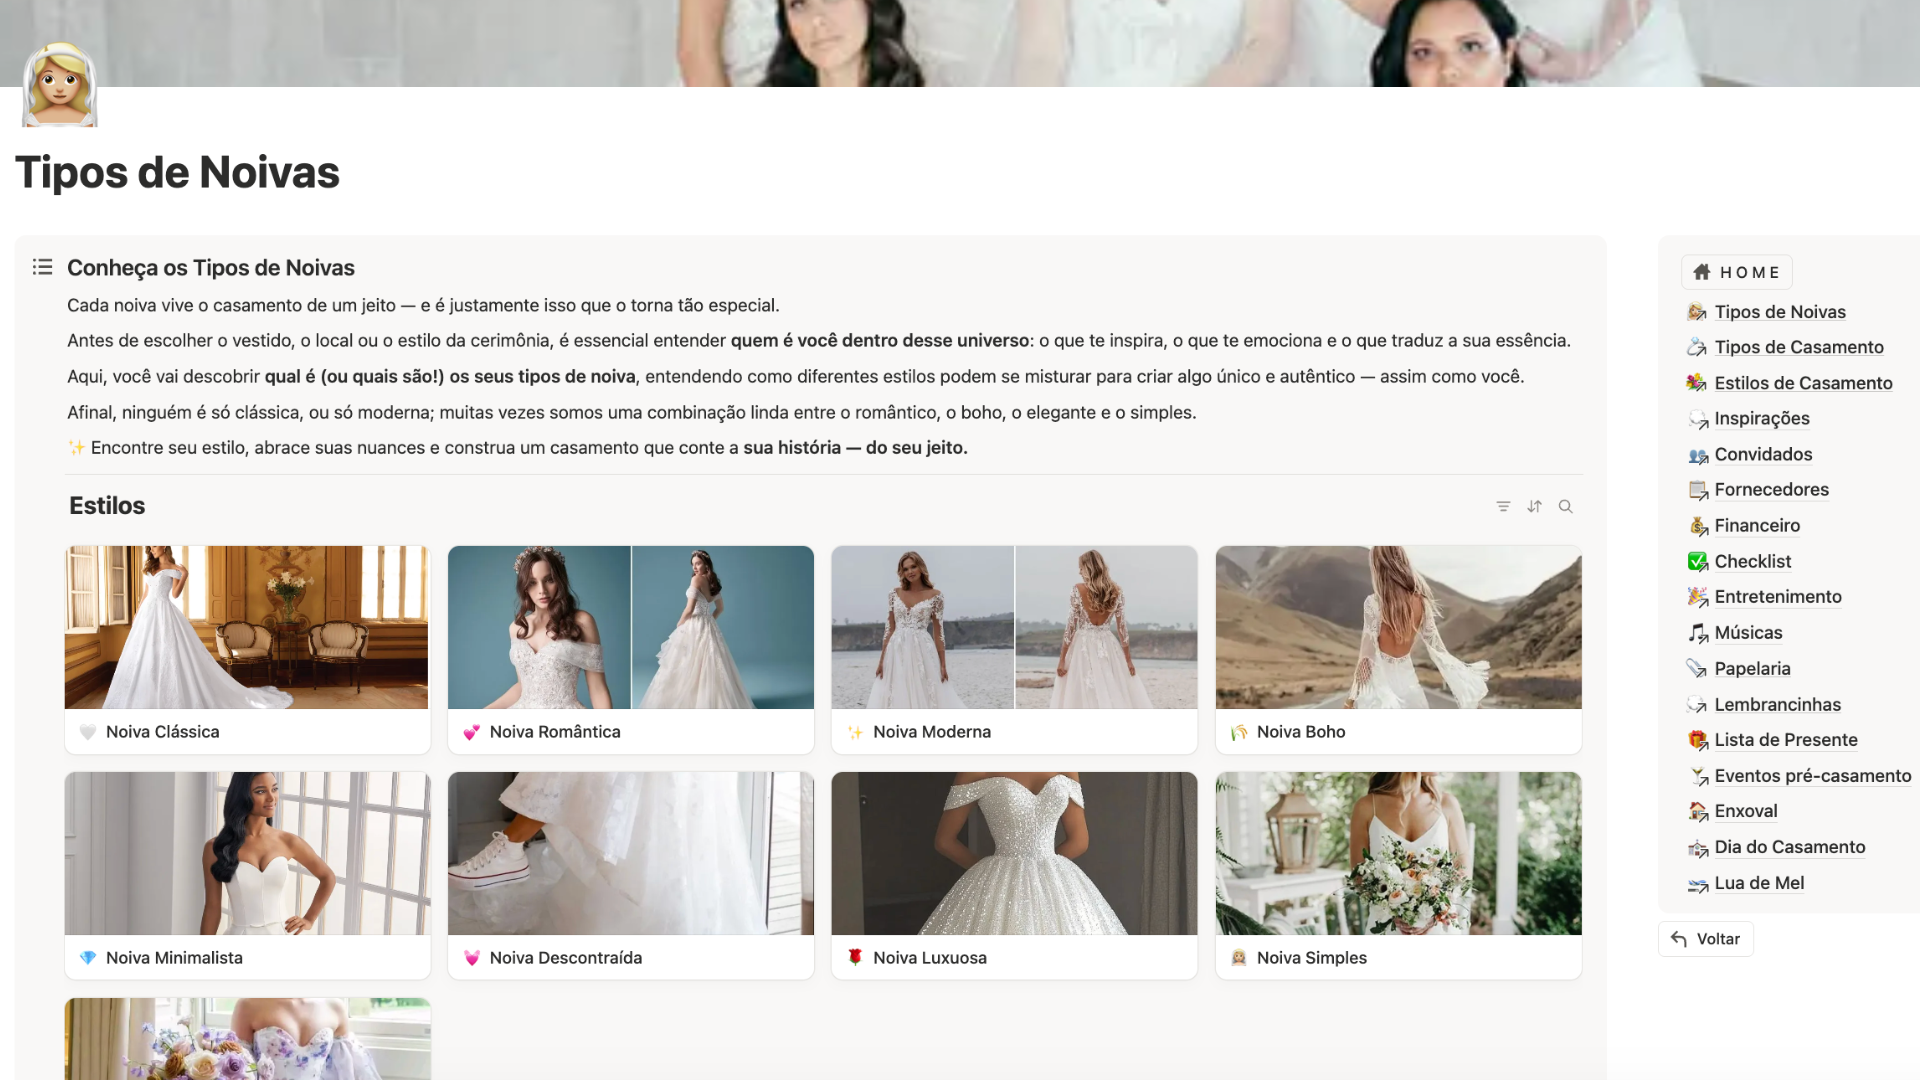
Task: Open the Noiva Boho card image
Action: [1398, 627]
